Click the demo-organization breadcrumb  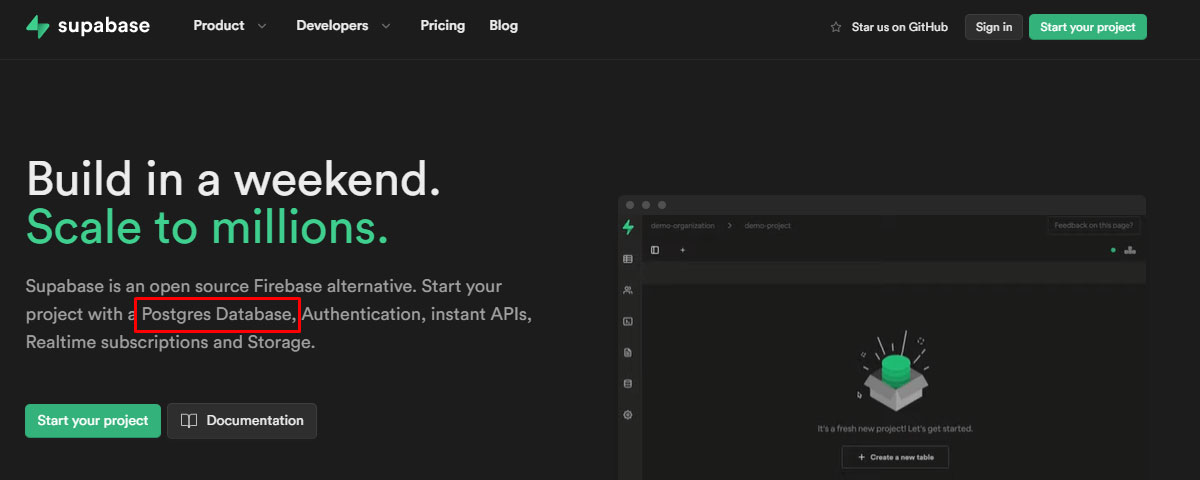(683, 226)
